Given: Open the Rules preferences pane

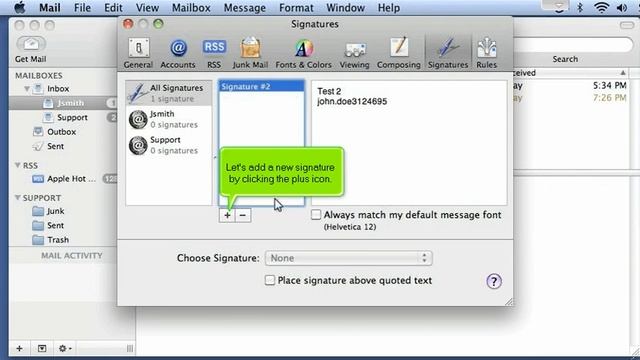Looking at the screenshot, I should [487, 53].
